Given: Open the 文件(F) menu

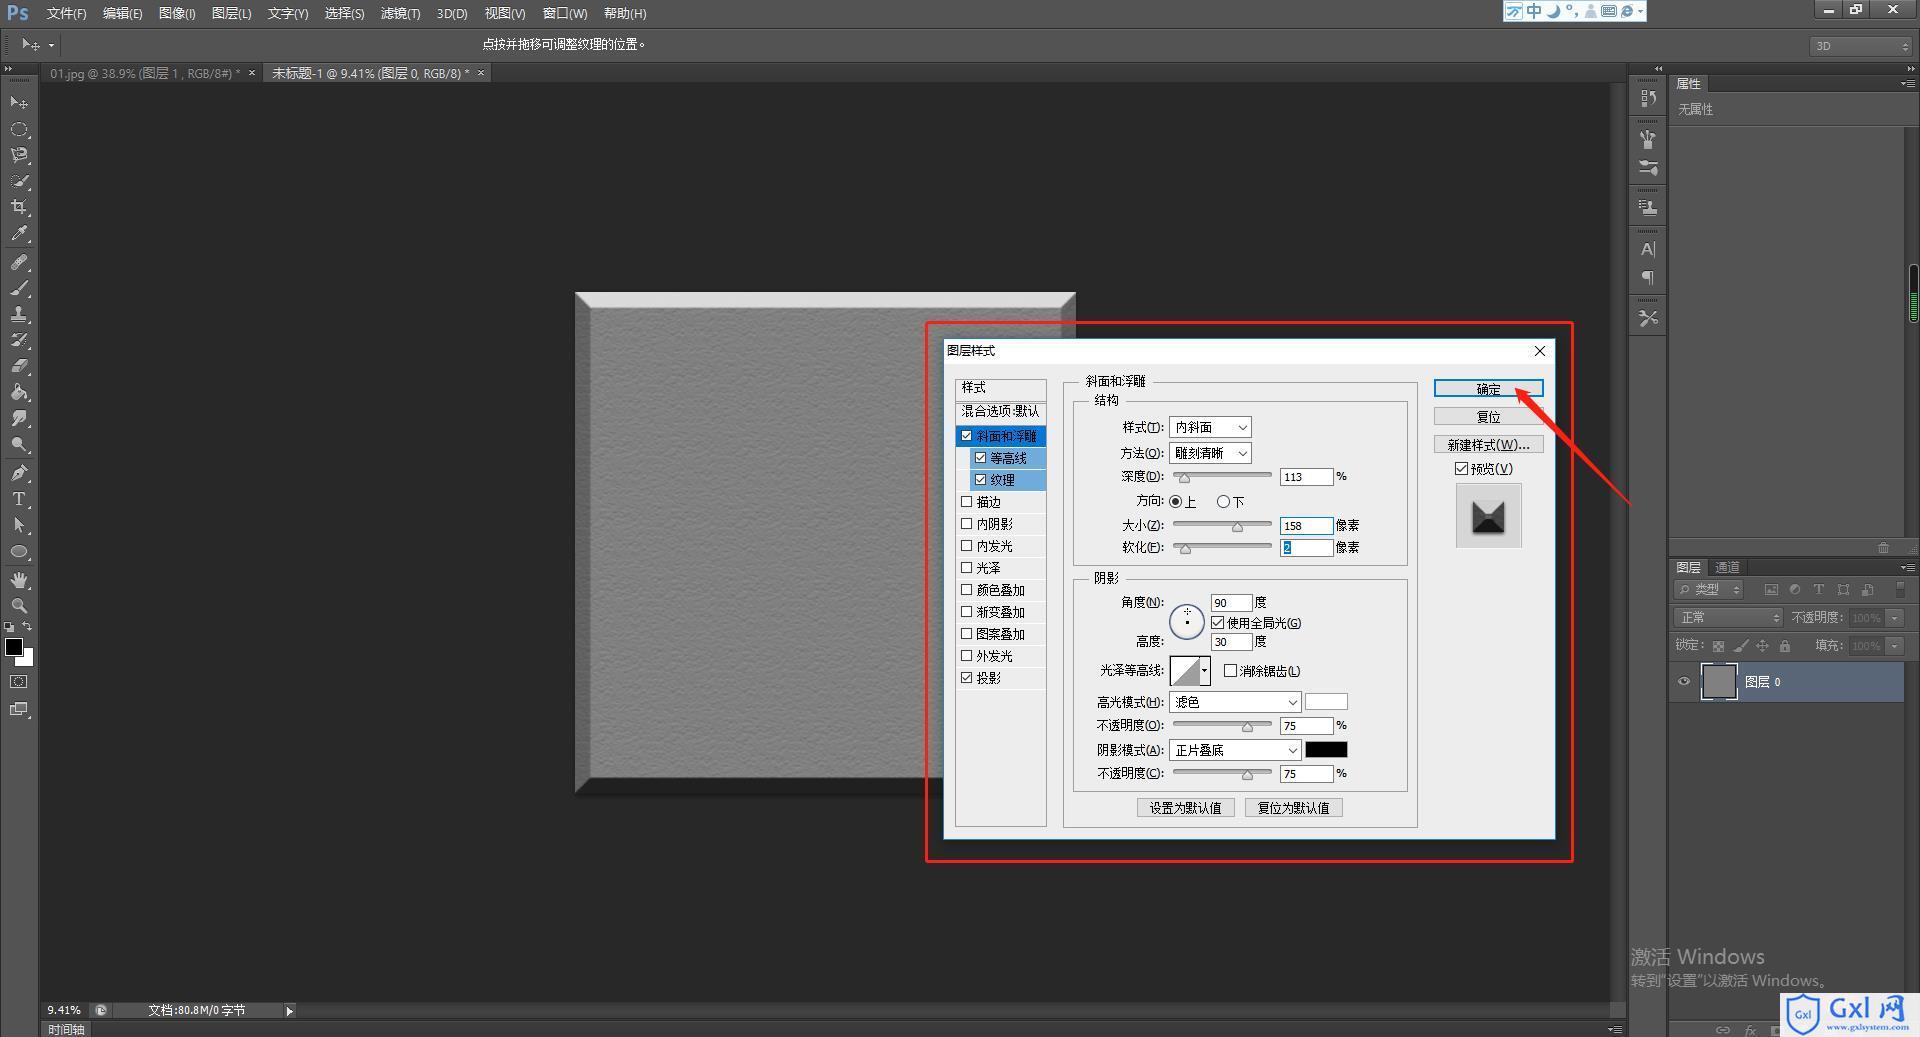Looking at the screenshot, I should click(x=66, y=13).
